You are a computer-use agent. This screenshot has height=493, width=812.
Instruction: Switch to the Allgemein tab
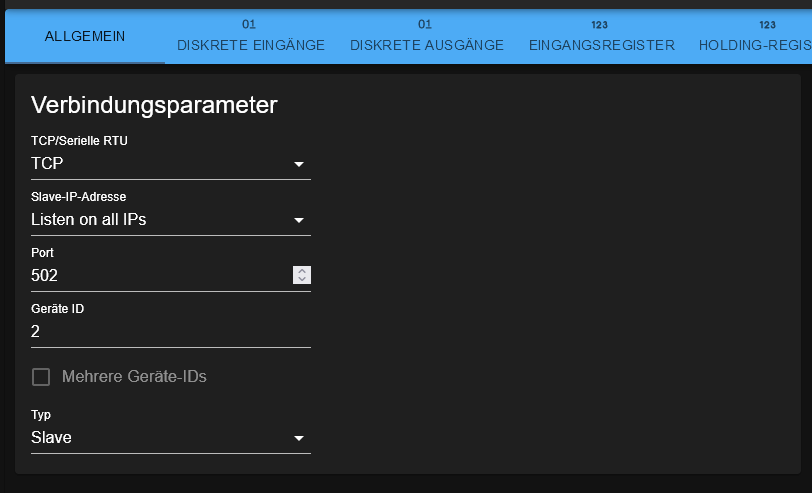pos(85,36)
